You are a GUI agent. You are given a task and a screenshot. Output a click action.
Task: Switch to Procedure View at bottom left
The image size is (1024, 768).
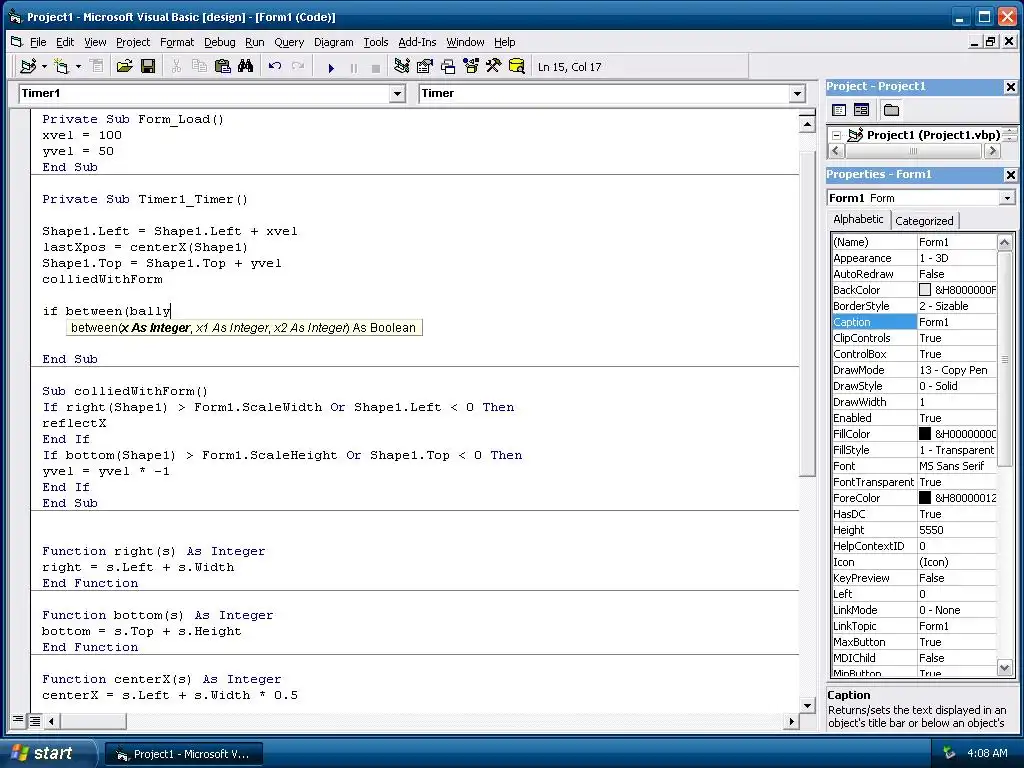(18, 720)
